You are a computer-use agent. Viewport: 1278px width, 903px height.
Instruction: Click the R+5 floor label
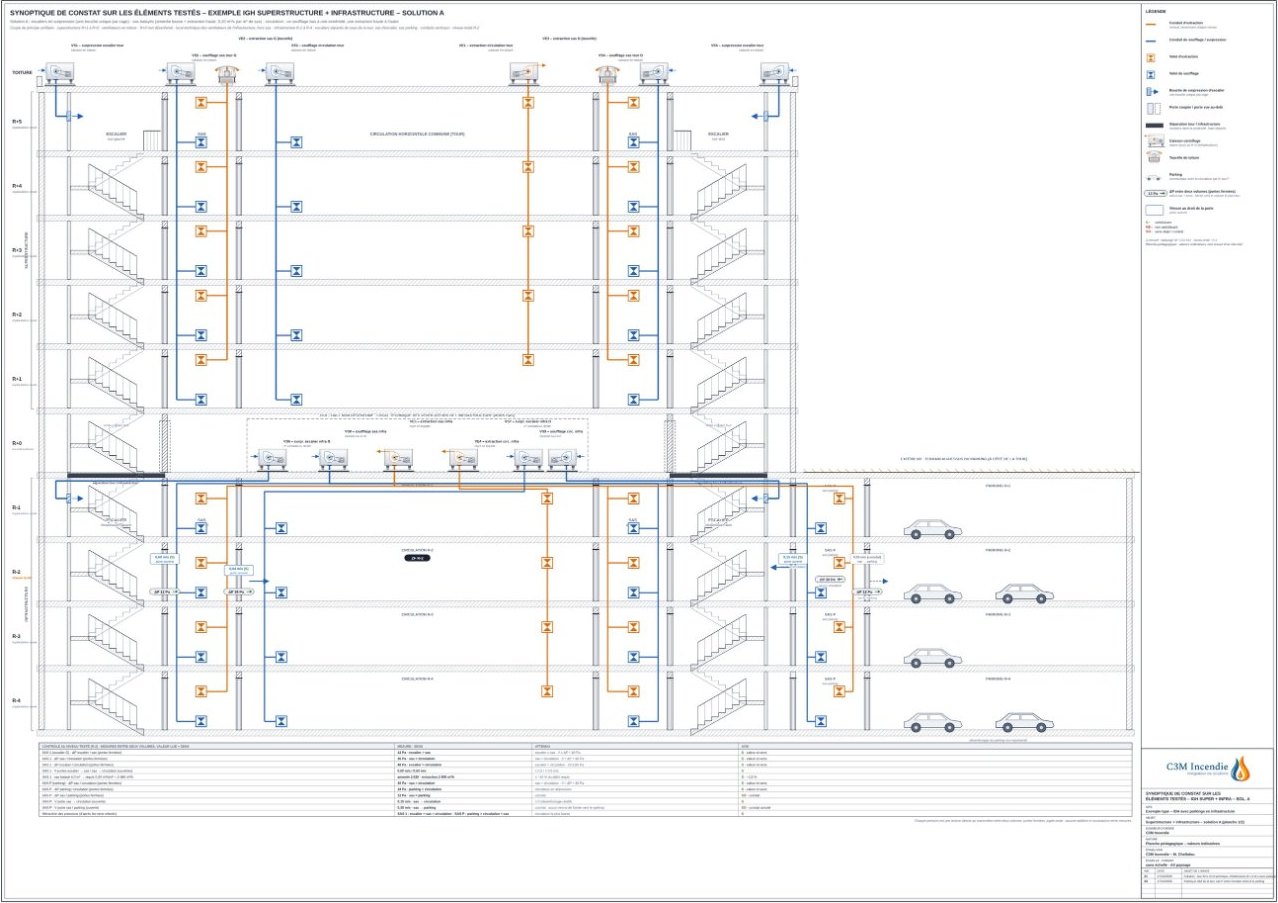(x=17, y=122)
